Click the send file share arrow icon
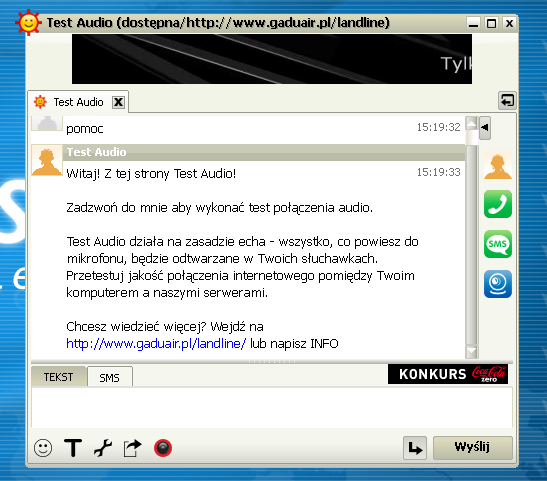This screenshot has height=481, width=547. (x=133, y=448)
